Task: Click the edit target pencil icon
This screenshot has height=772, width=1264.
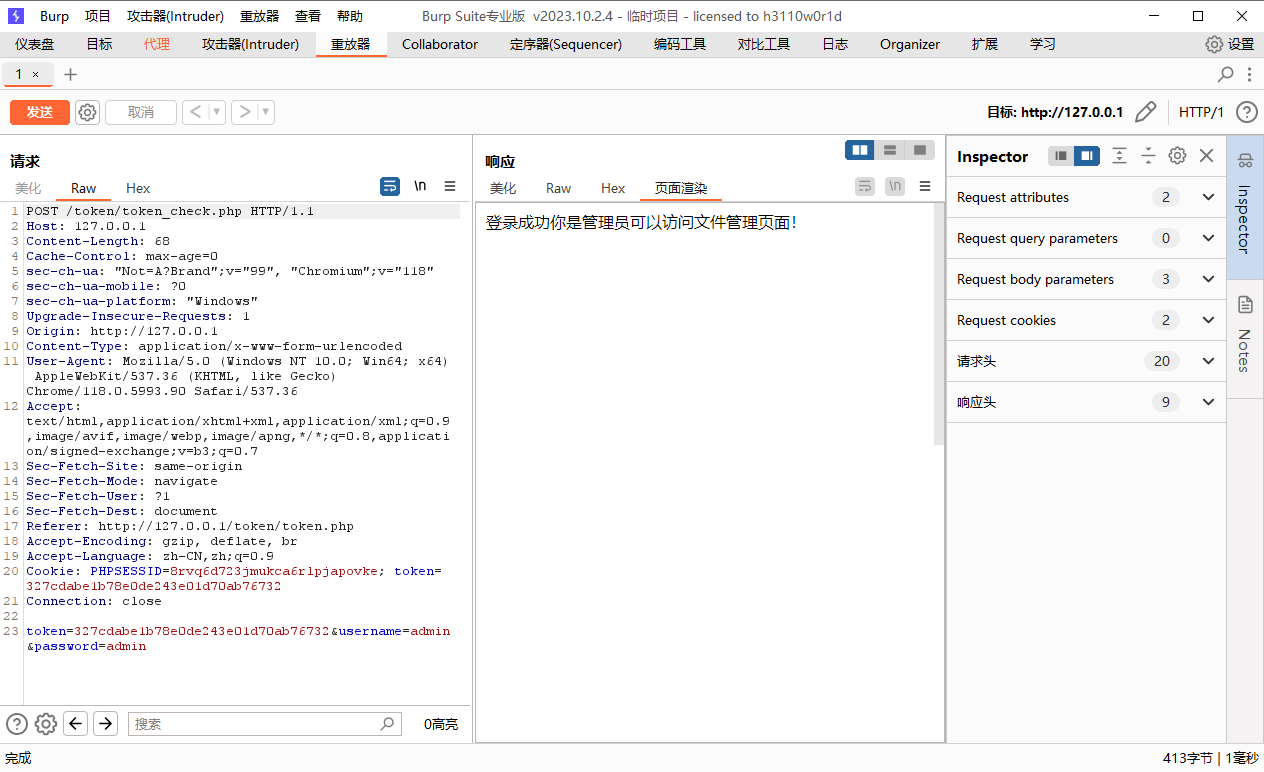Action: [1146, 112]
